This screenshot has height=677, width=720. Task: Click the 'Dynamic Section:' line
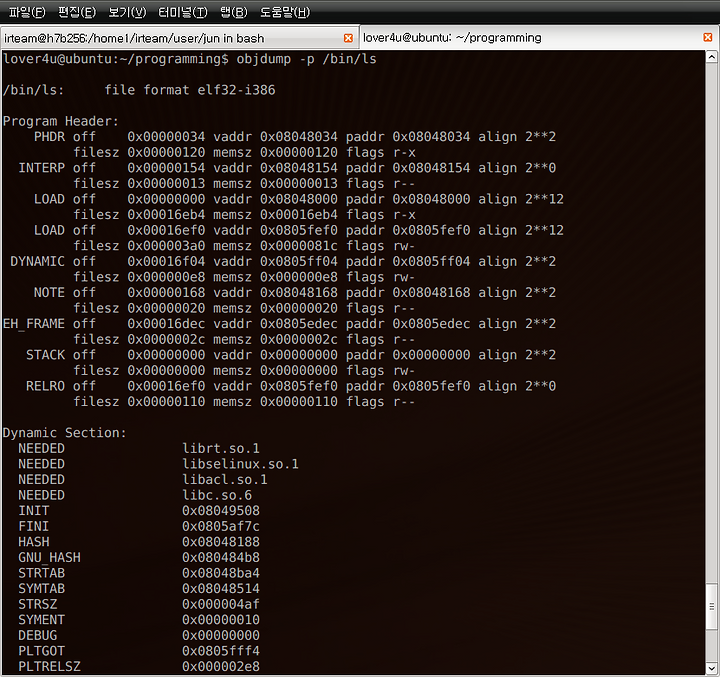[x=64, y=433]
